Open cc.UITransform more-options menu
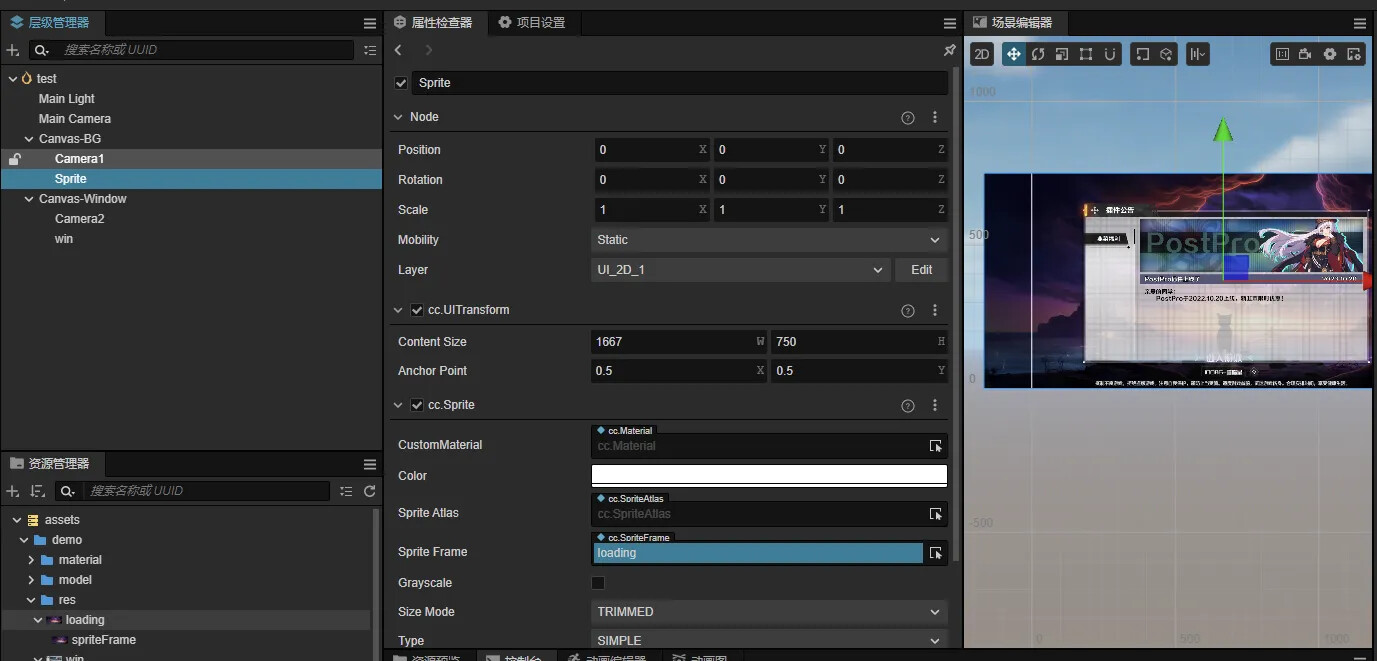Screen dimensions: 1377x661 pos(935,310)
